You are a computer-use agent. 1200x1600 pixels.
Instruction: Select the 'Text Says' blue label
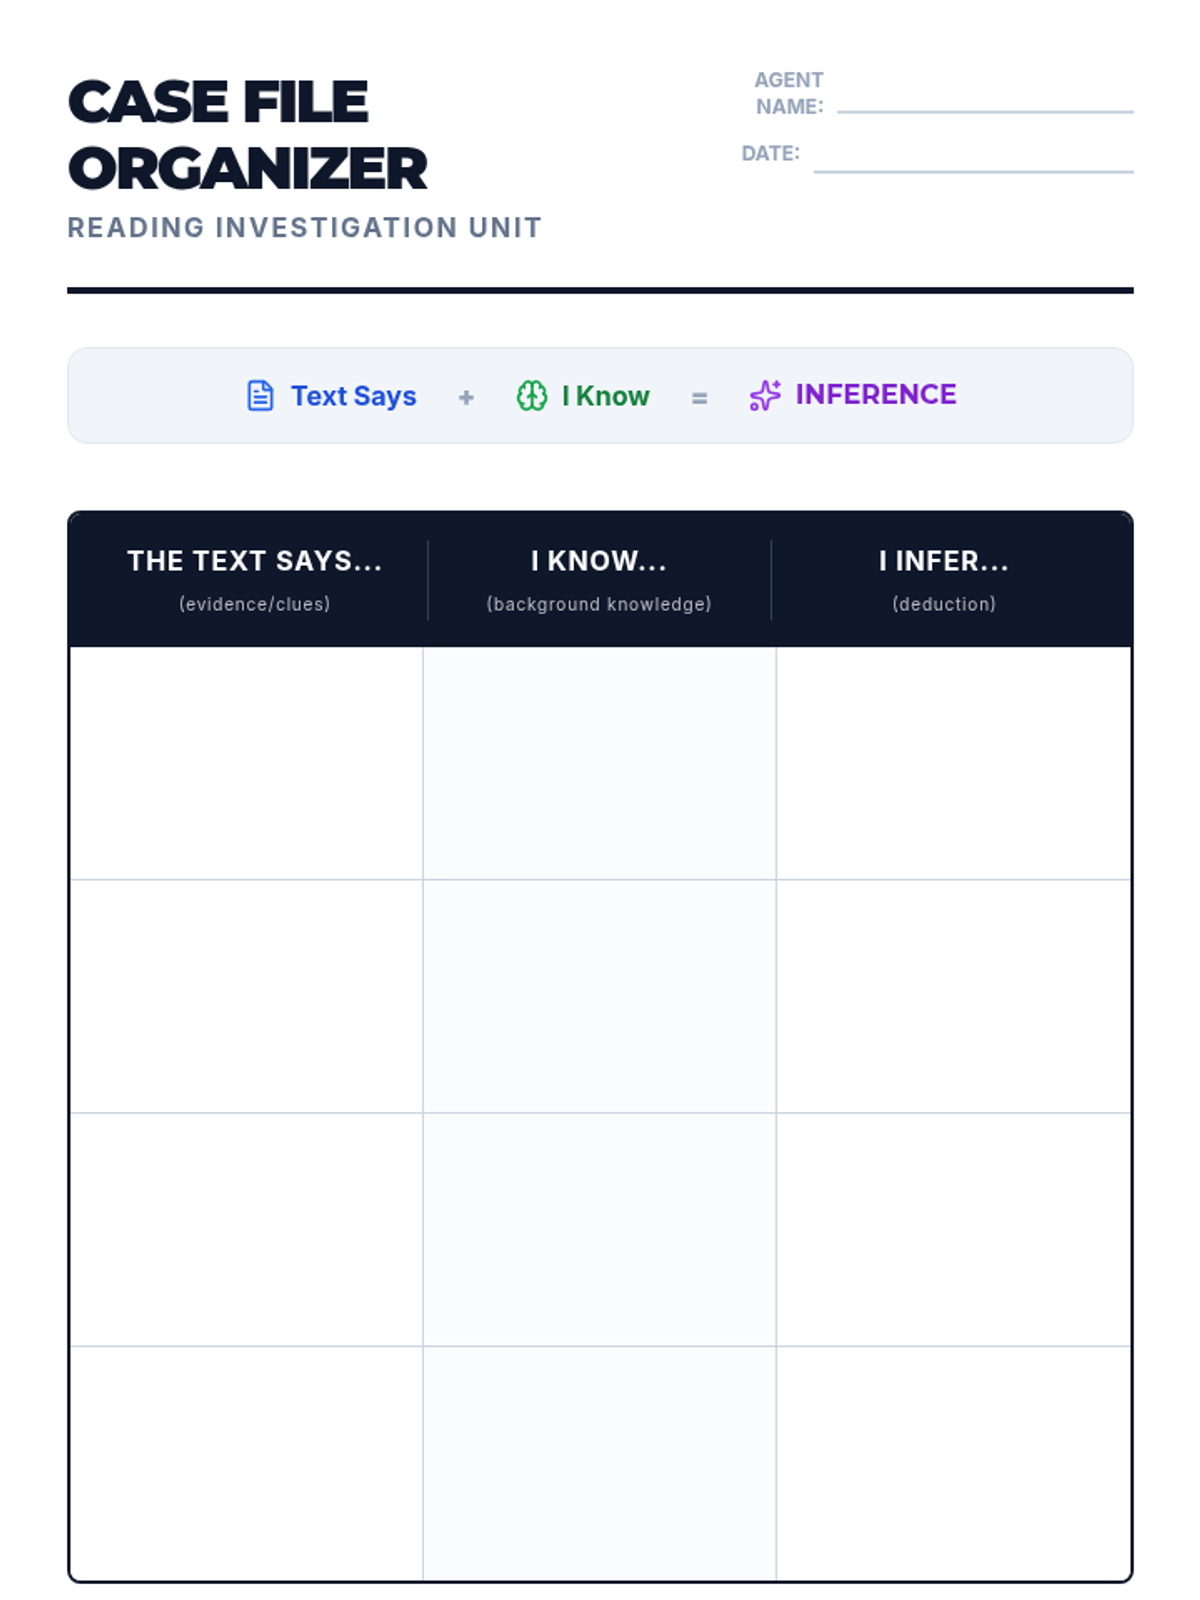[353, 396]
